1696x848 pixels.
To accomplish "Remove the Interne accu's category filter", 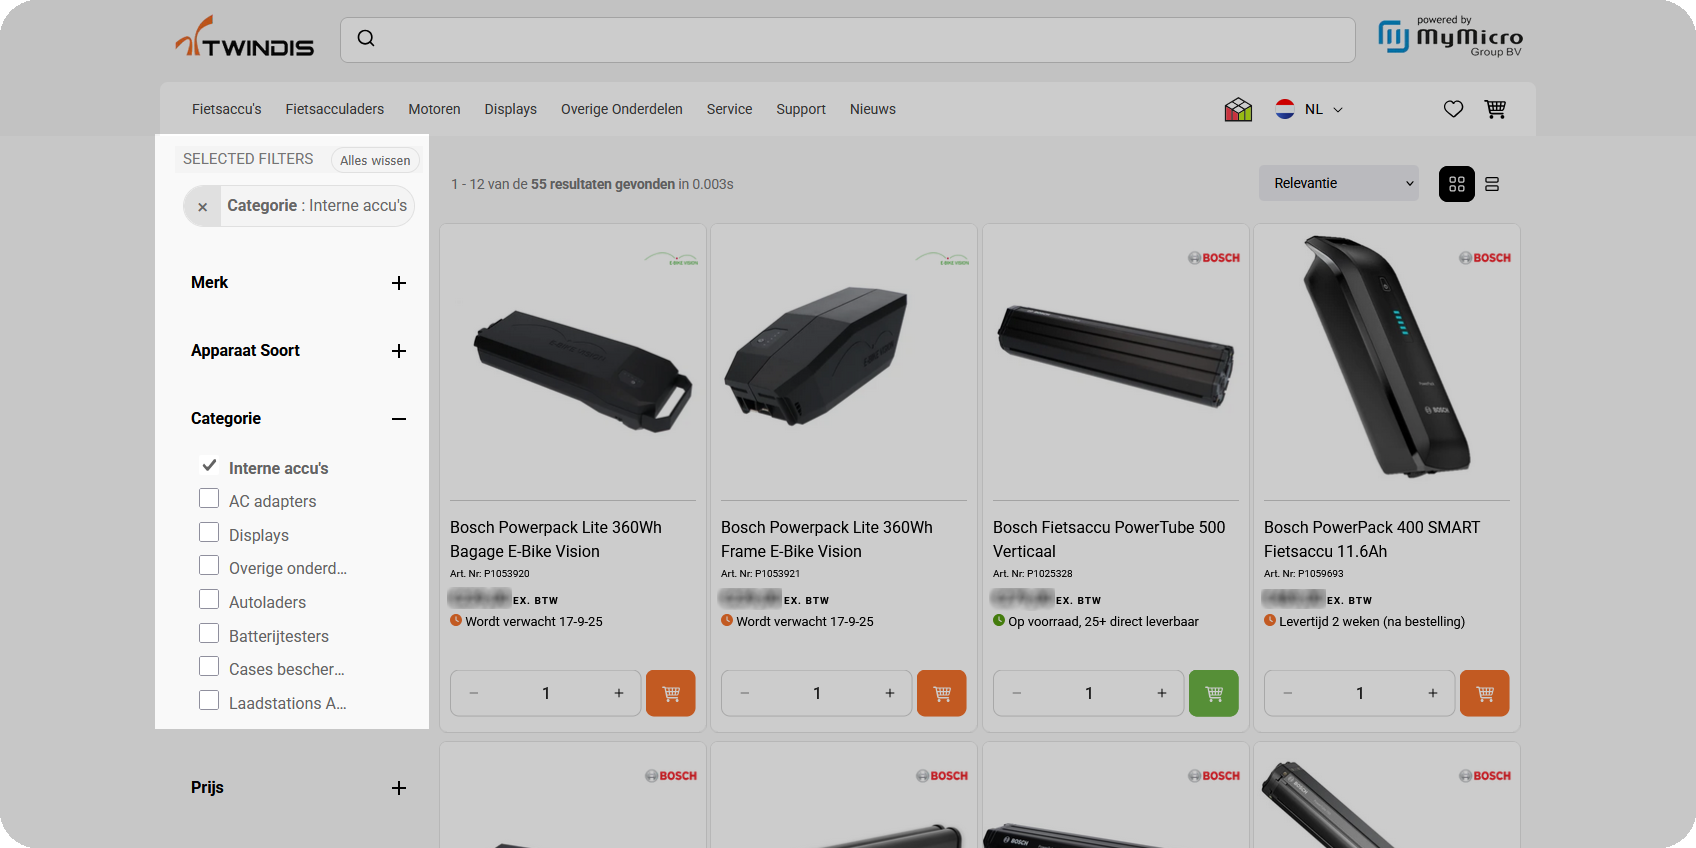I will [x=202, y=206].
